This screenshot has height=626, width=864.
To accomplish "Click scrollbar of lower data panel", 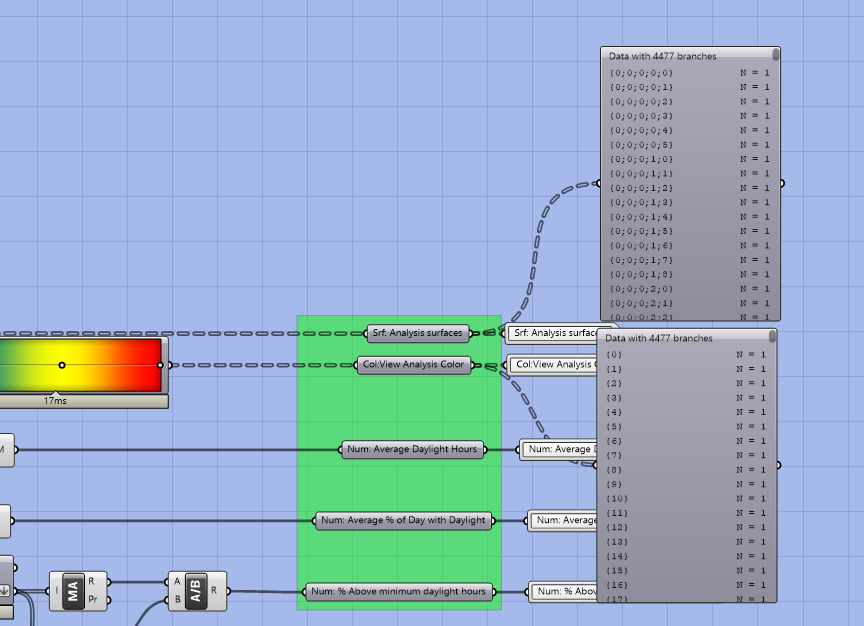I will (773, 336).
